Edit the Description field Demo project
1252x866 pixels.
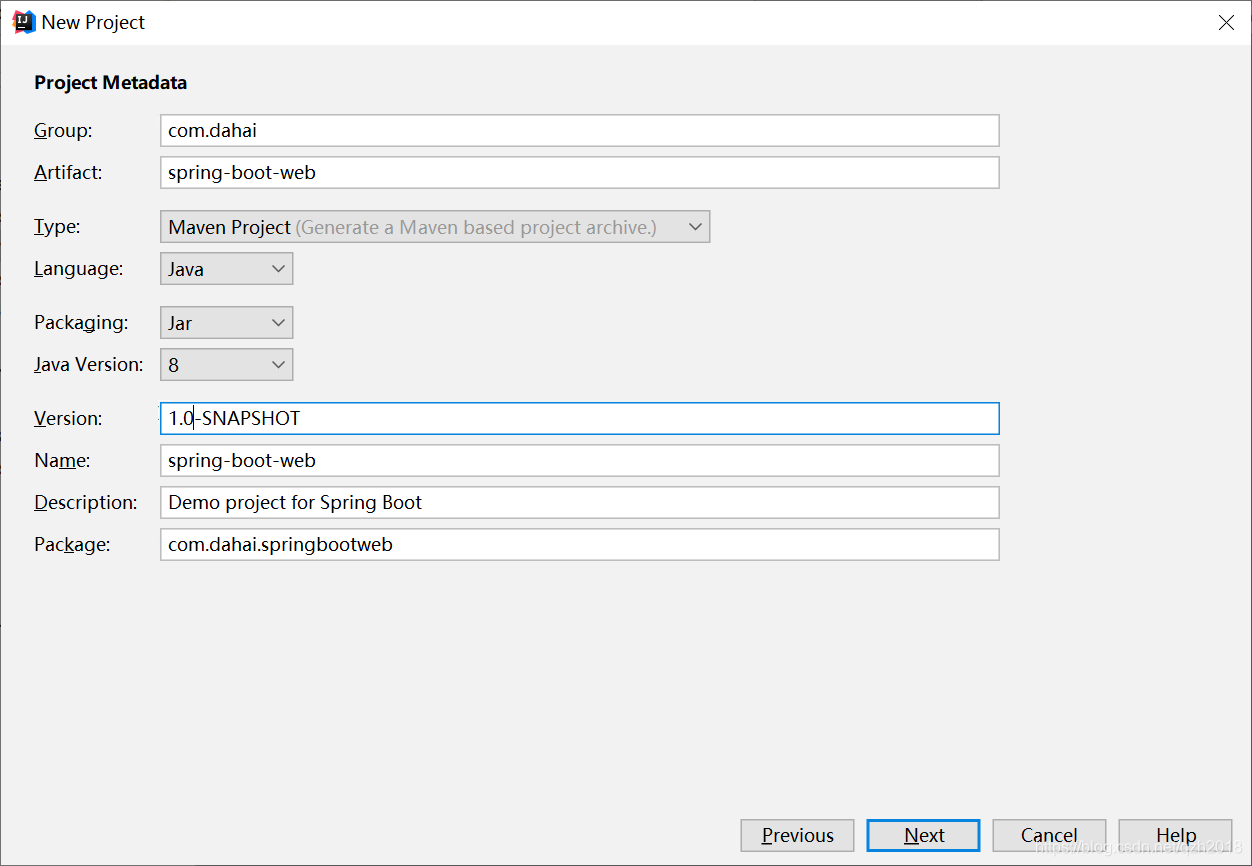coord(579,502)
